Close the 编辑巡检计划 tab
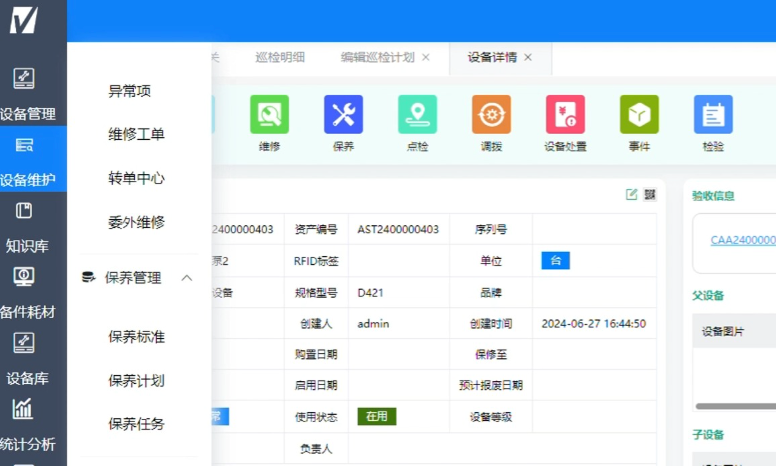The image size is (776, 466). (426, 58)
